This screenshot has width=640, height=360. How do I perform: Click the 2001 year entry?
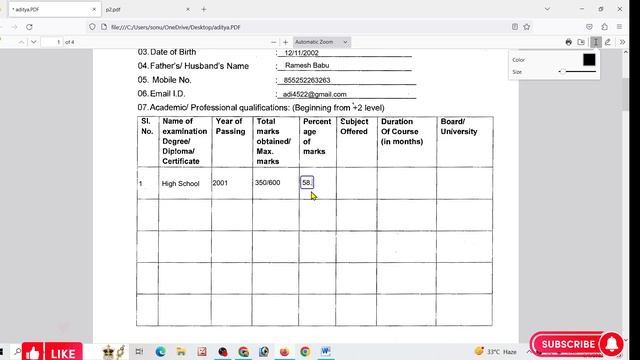point(220,183)
